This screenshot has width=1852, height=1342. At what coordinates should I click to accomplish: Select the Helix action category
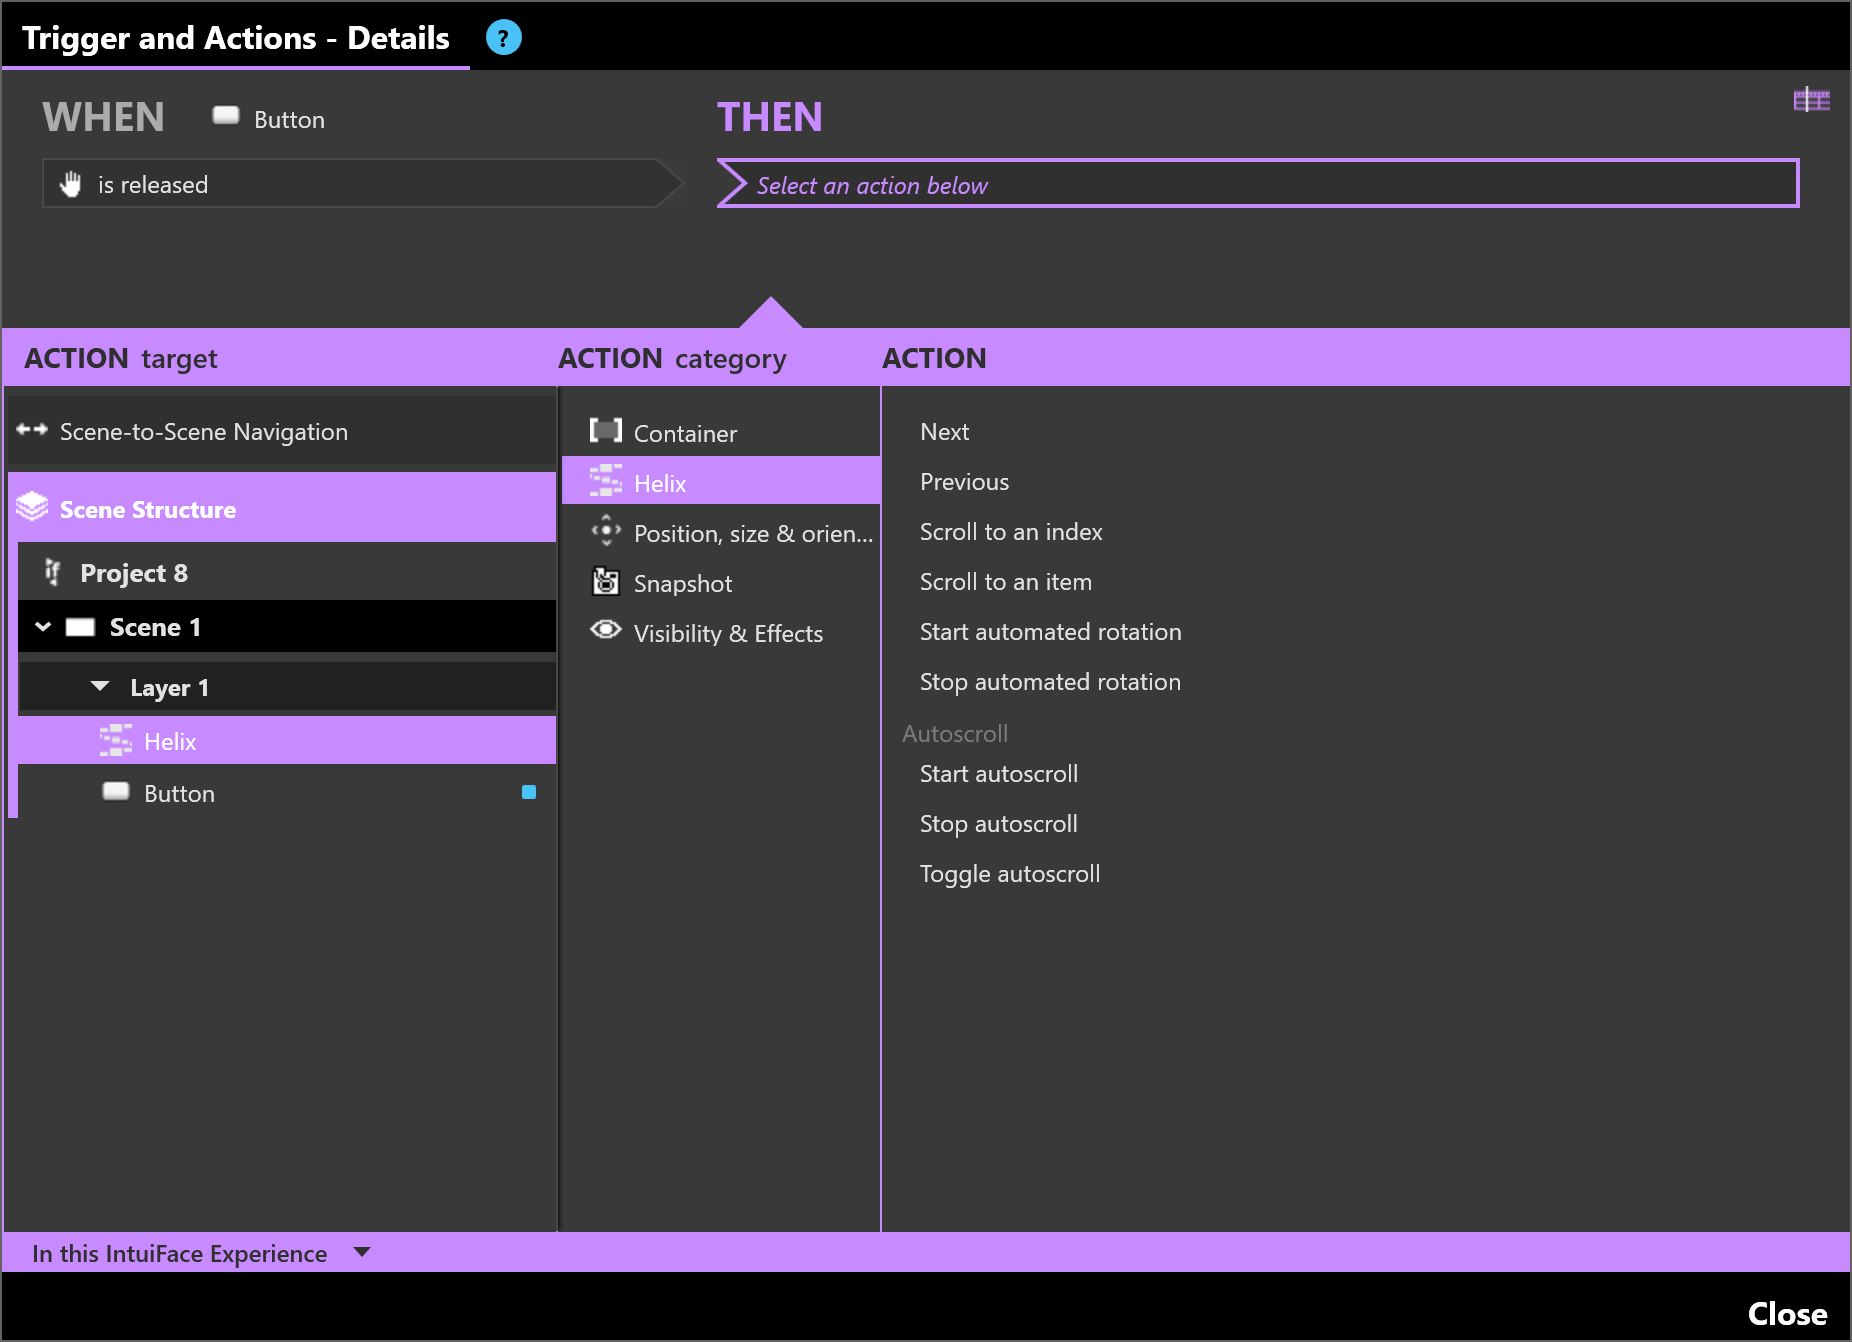click(660, 483)
